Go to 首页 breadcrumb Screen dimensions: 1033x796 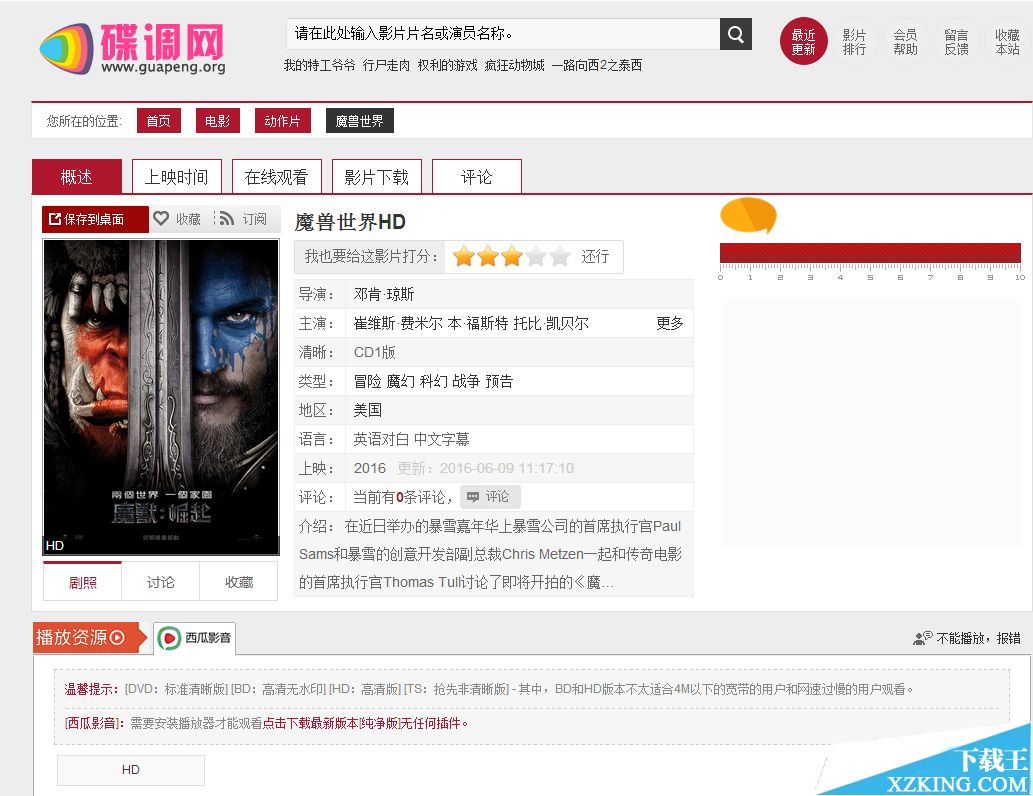159,121
